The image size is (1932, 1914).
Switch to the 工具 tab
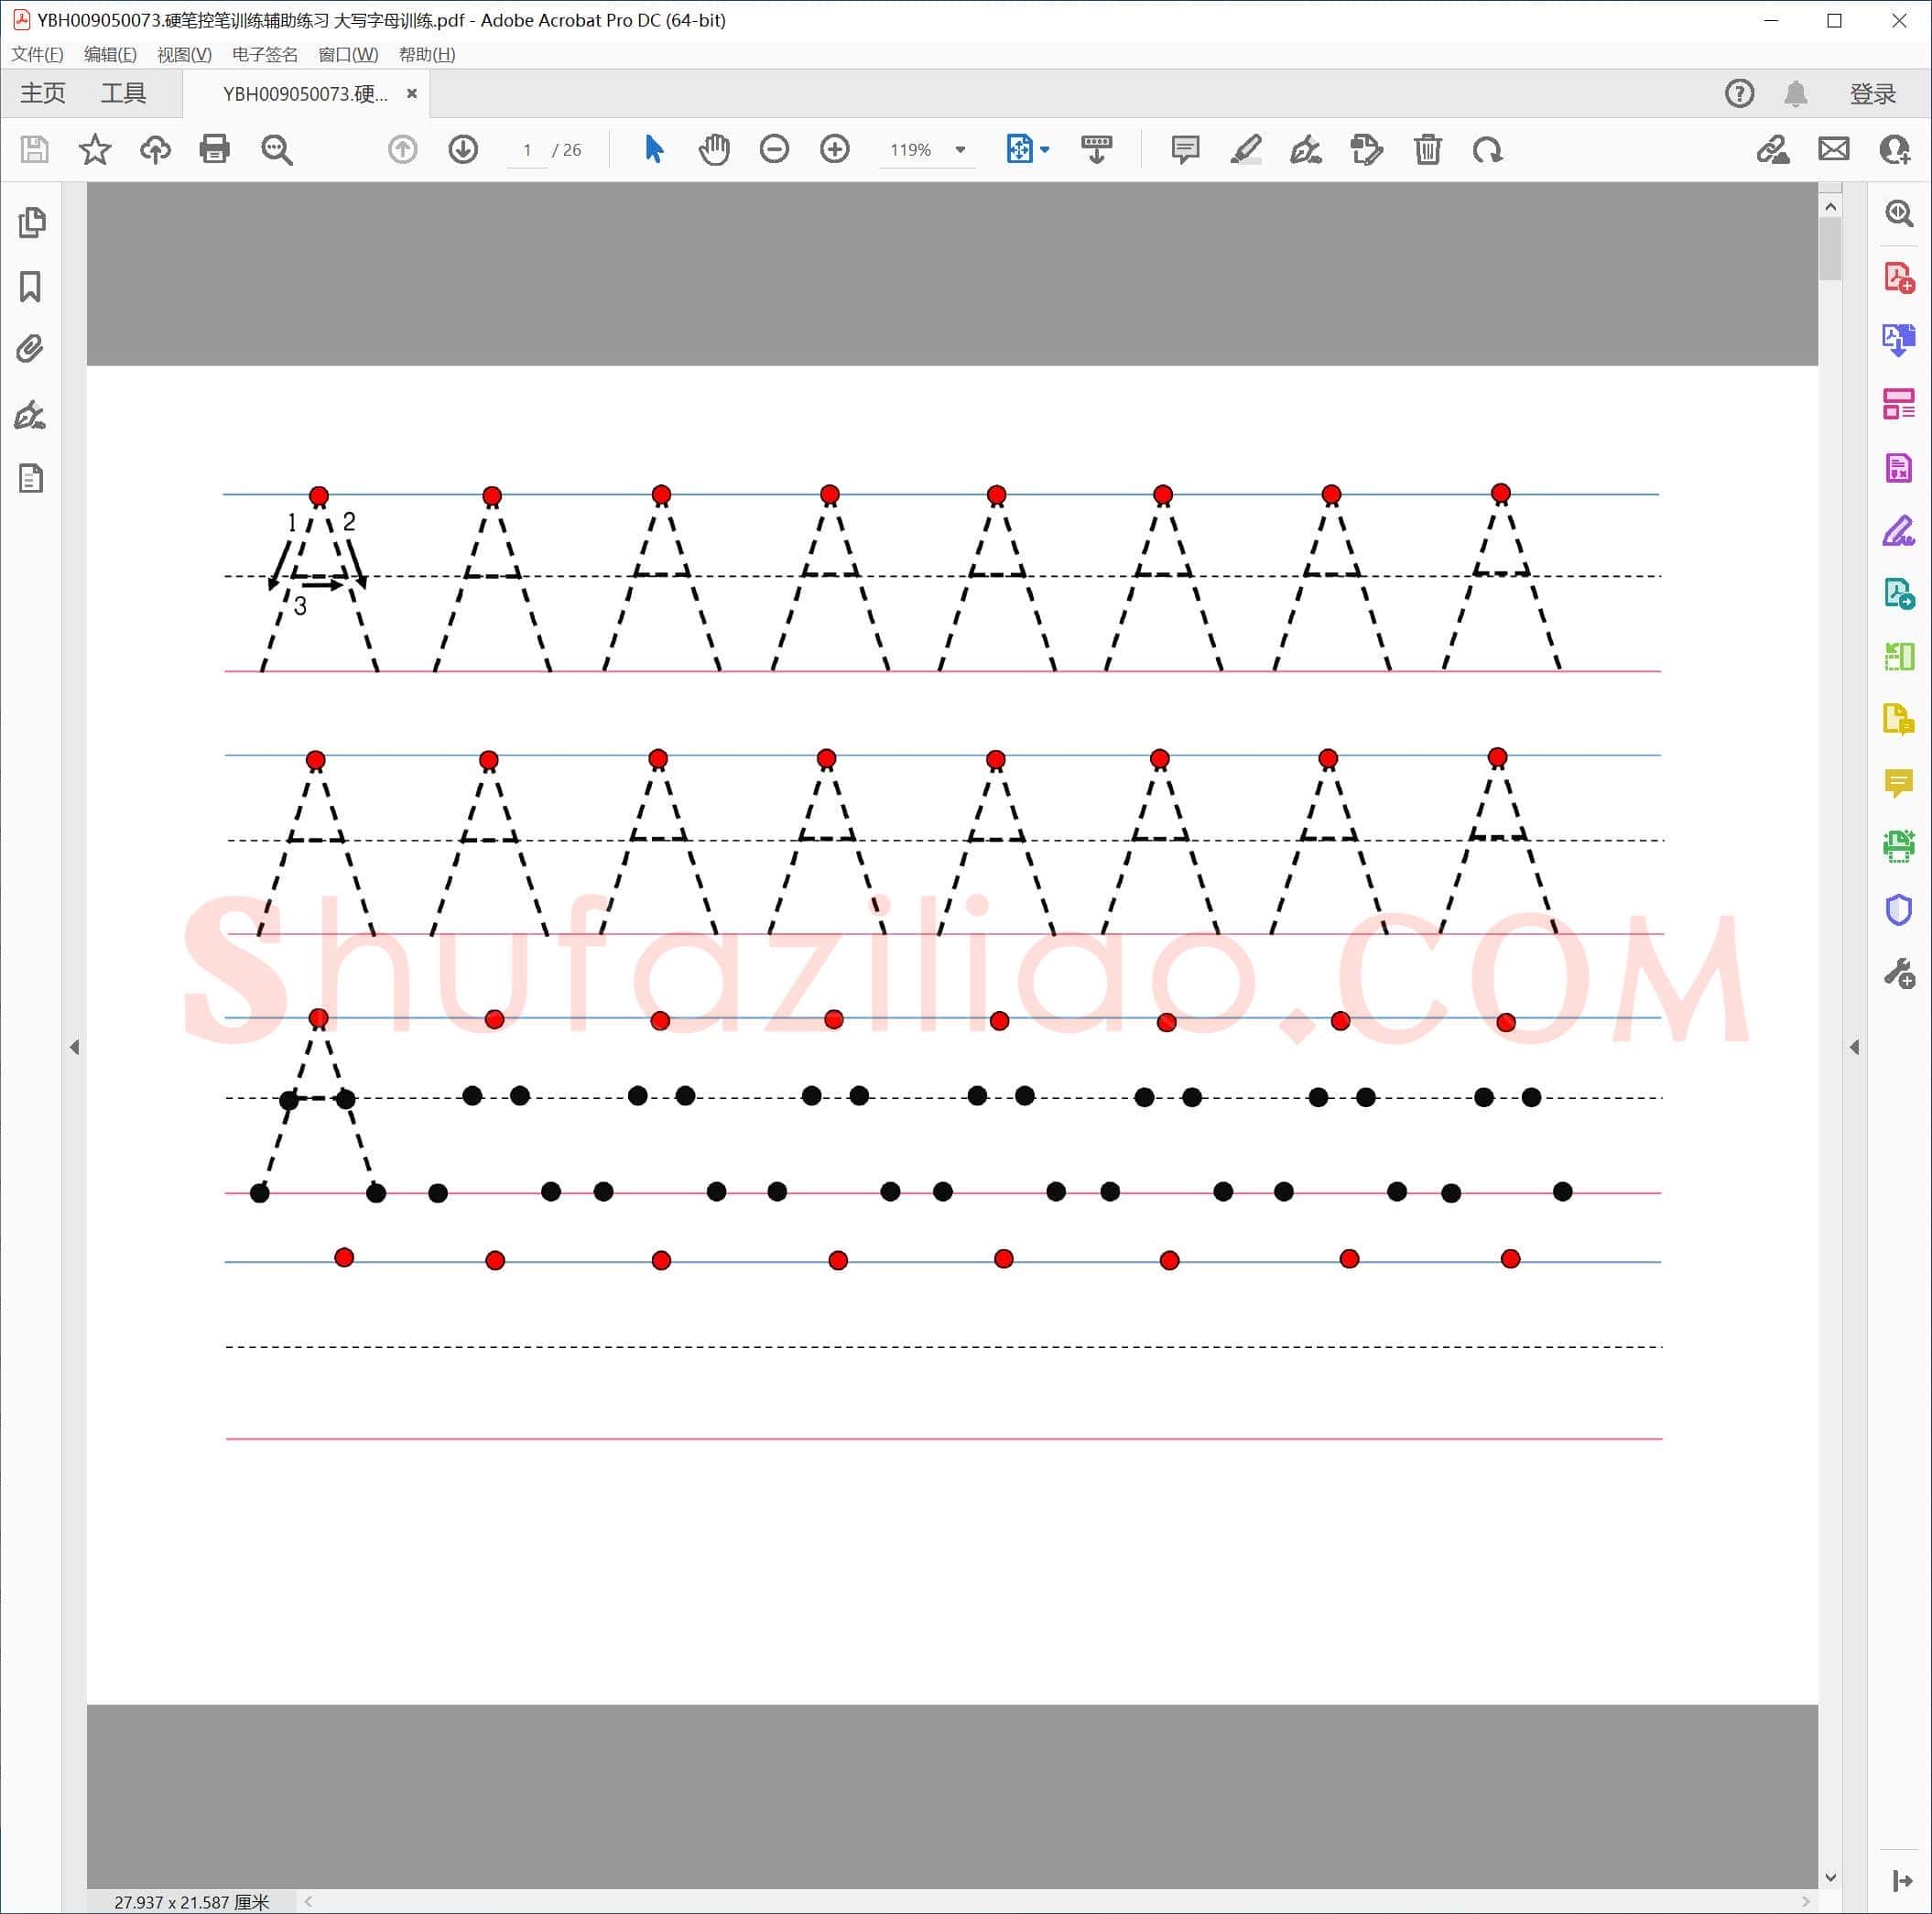click(x=123, y=93)
